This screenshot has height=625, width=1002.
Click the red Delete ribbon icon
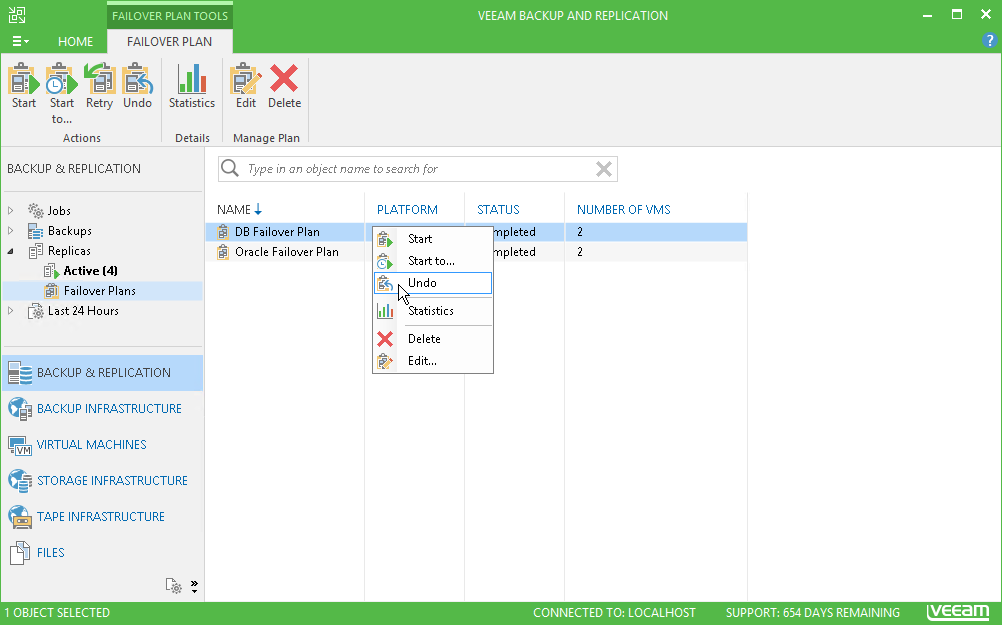click(x=284, y=86)
